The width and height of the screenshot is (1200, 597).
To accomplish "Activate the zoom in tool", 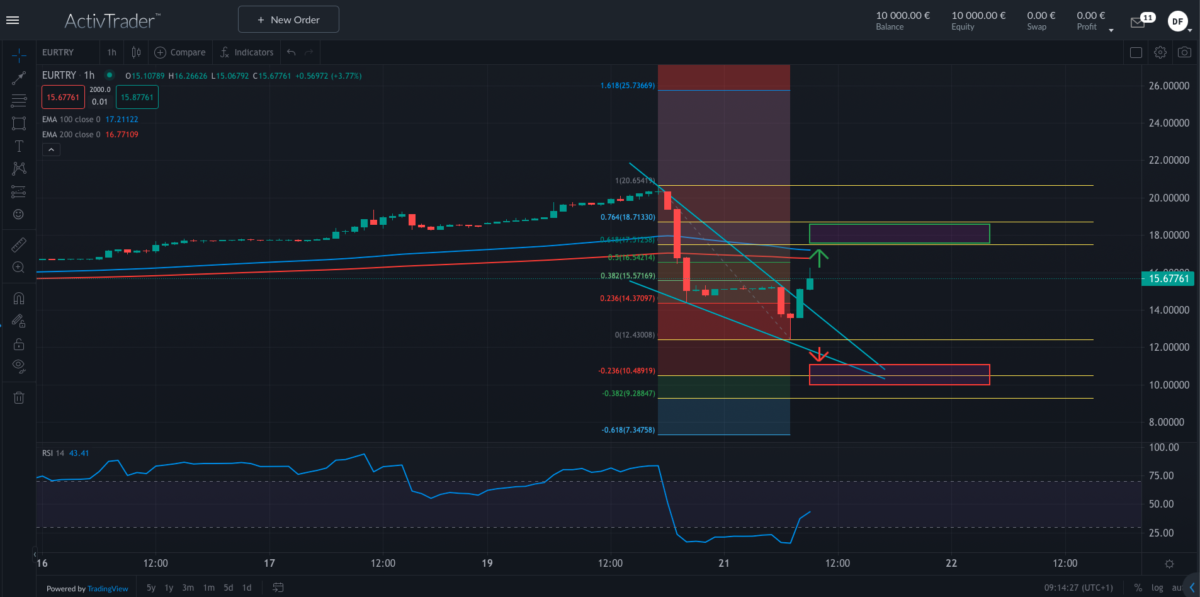I will pos(18,268).
